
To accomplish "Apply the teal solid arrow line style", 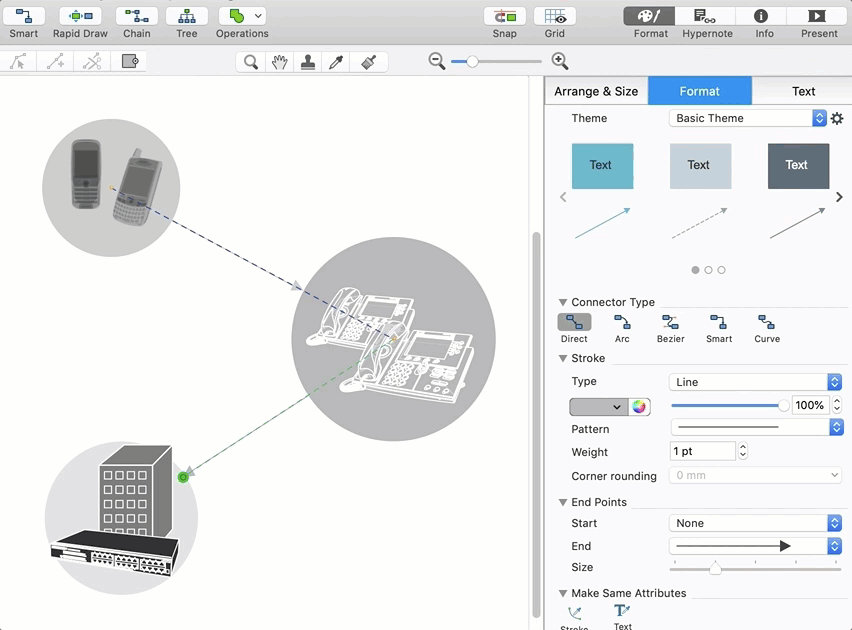I will (x=603, y=223).
